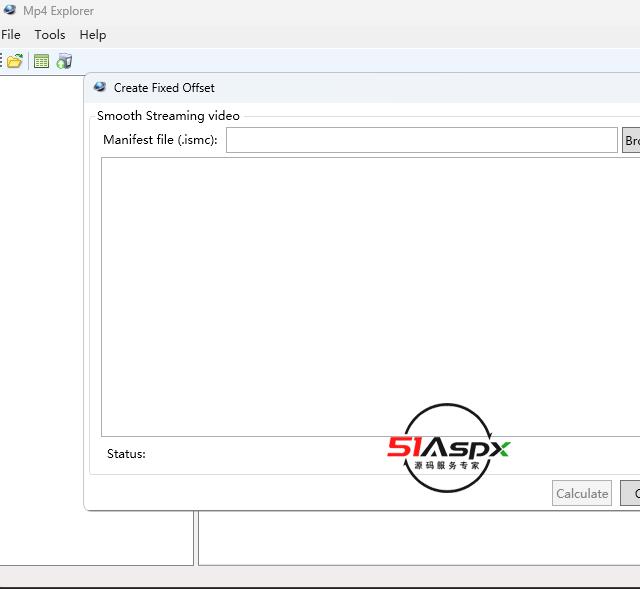Click the 'Create Fixed Offset' dialog title
640x589 pixels.
coord(164,88)
